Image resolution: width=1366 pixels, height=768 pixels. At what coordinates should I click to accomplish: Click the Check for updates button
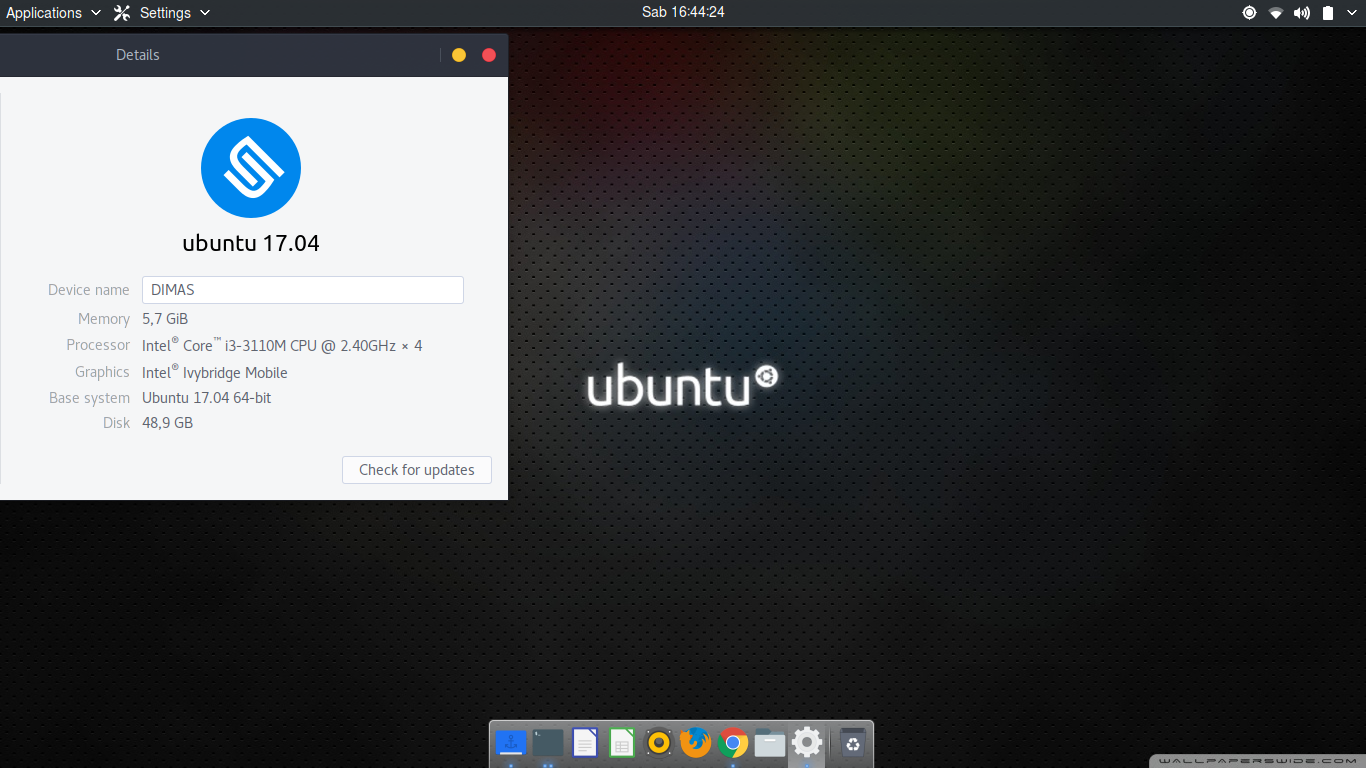(x=417, y=470)
